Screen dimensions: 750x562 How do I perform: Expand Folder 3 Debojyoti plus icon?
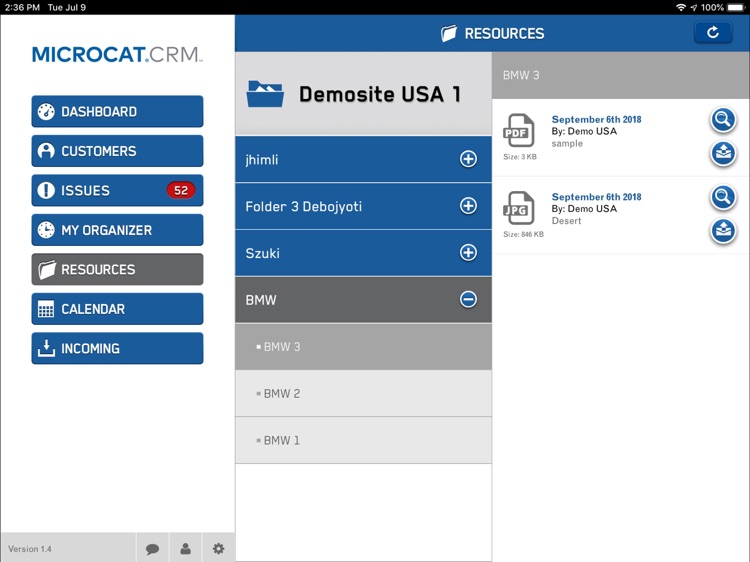tap(468, 206)
